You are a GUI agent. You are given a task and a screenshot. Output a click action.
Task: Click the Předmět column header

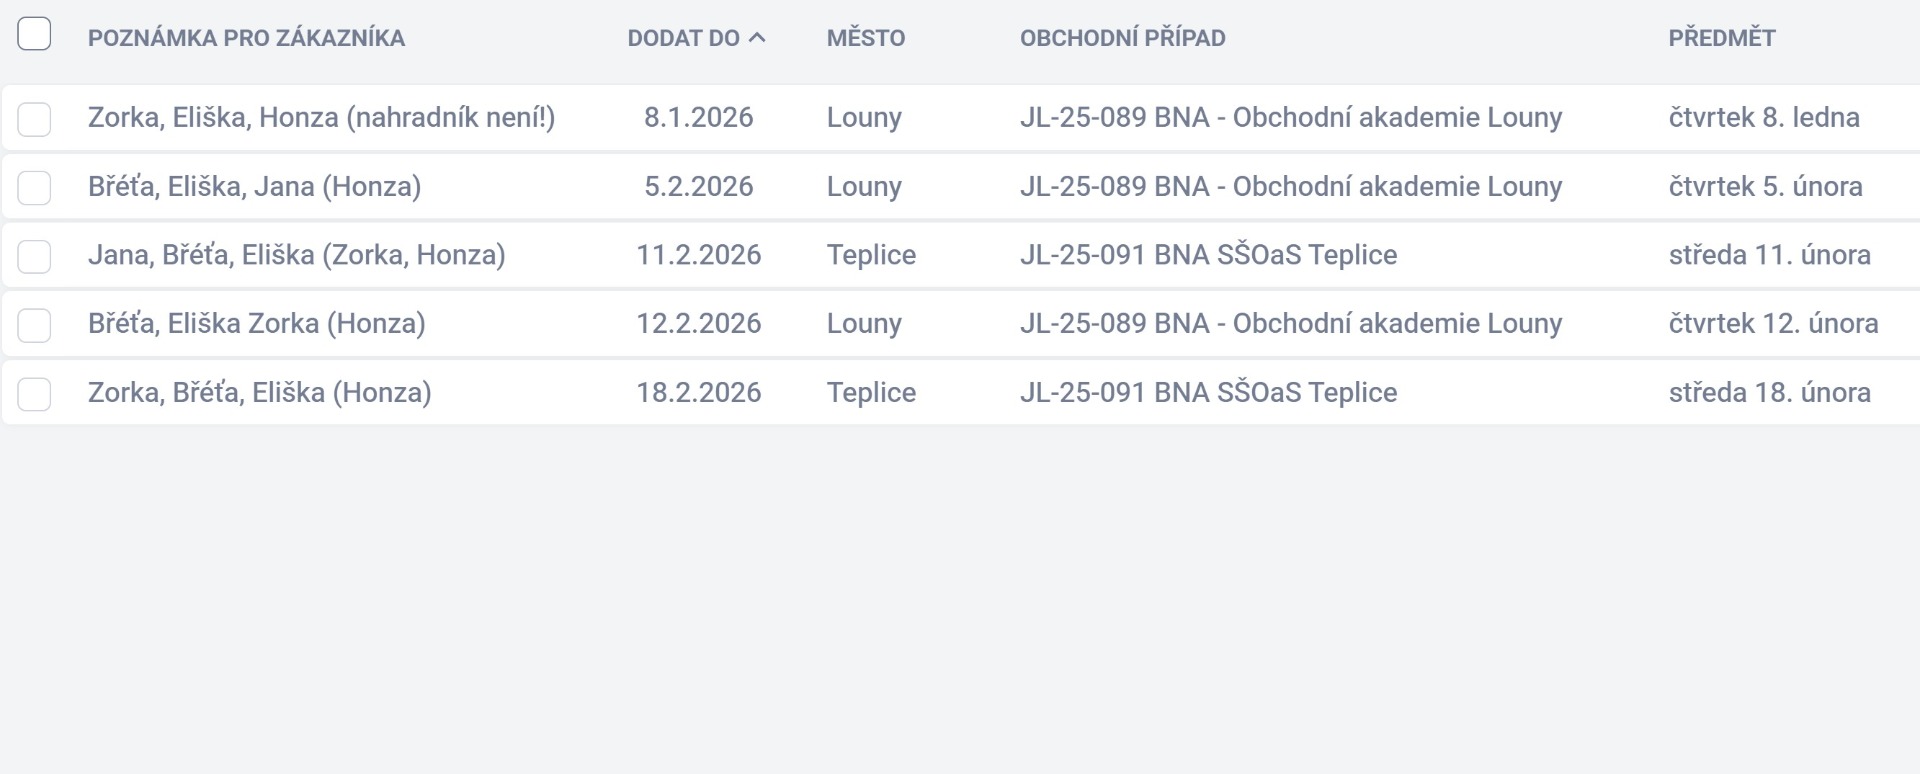coord(1721,38)
